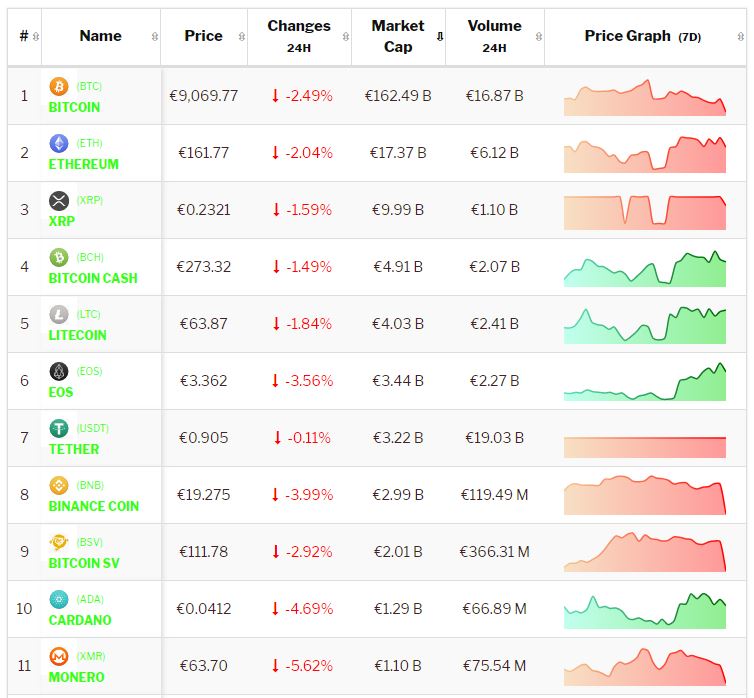Click the Bitcoin Cash green icon

pyautogui.click(x=59, y=258)
